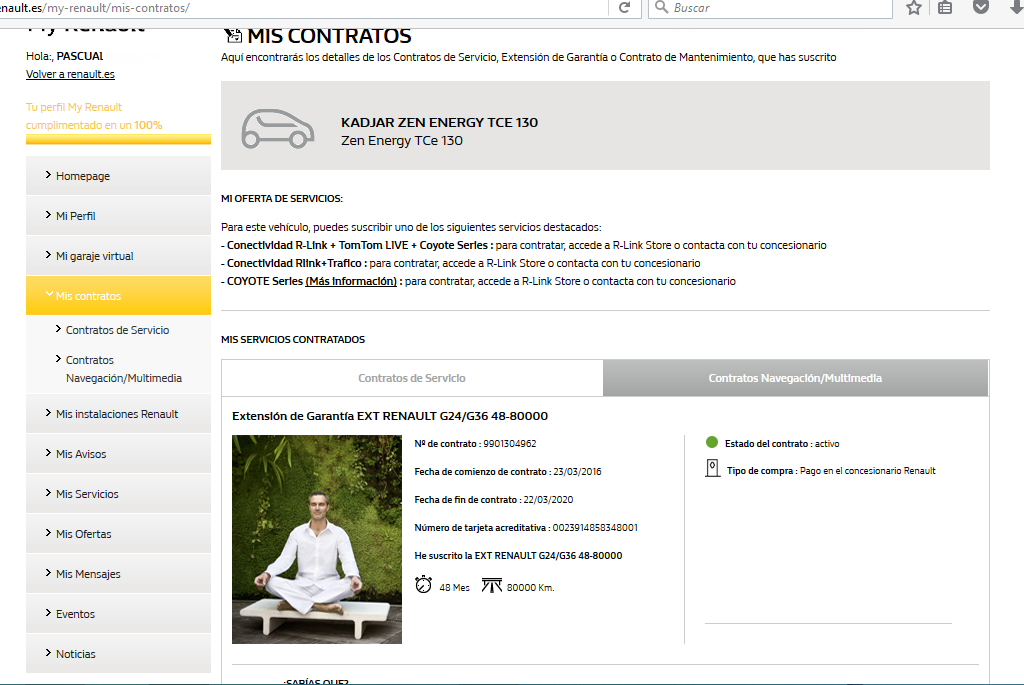Viewport: 1024px width, 685px height.
Task: Open Mis Mensajes menu item
Action: click(118, 574)
